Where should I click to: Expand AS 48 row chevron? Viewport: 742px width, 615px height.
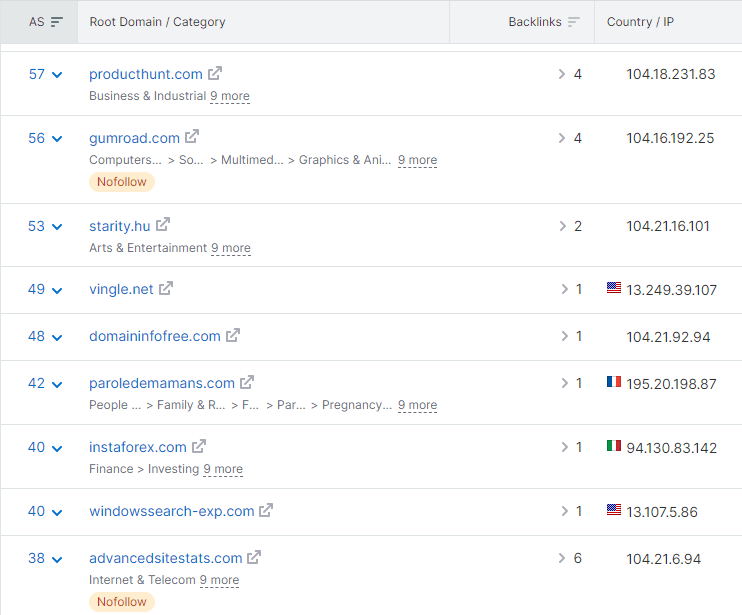coord(57,337)
